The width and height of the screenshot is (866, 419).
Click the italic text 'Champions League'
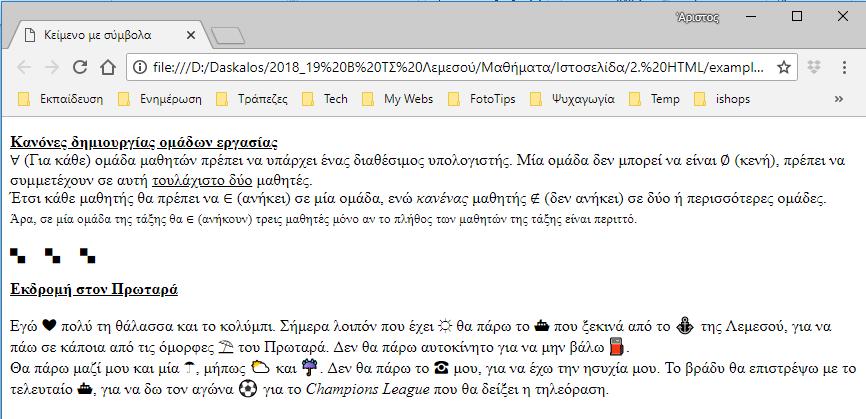click(367, 390)
